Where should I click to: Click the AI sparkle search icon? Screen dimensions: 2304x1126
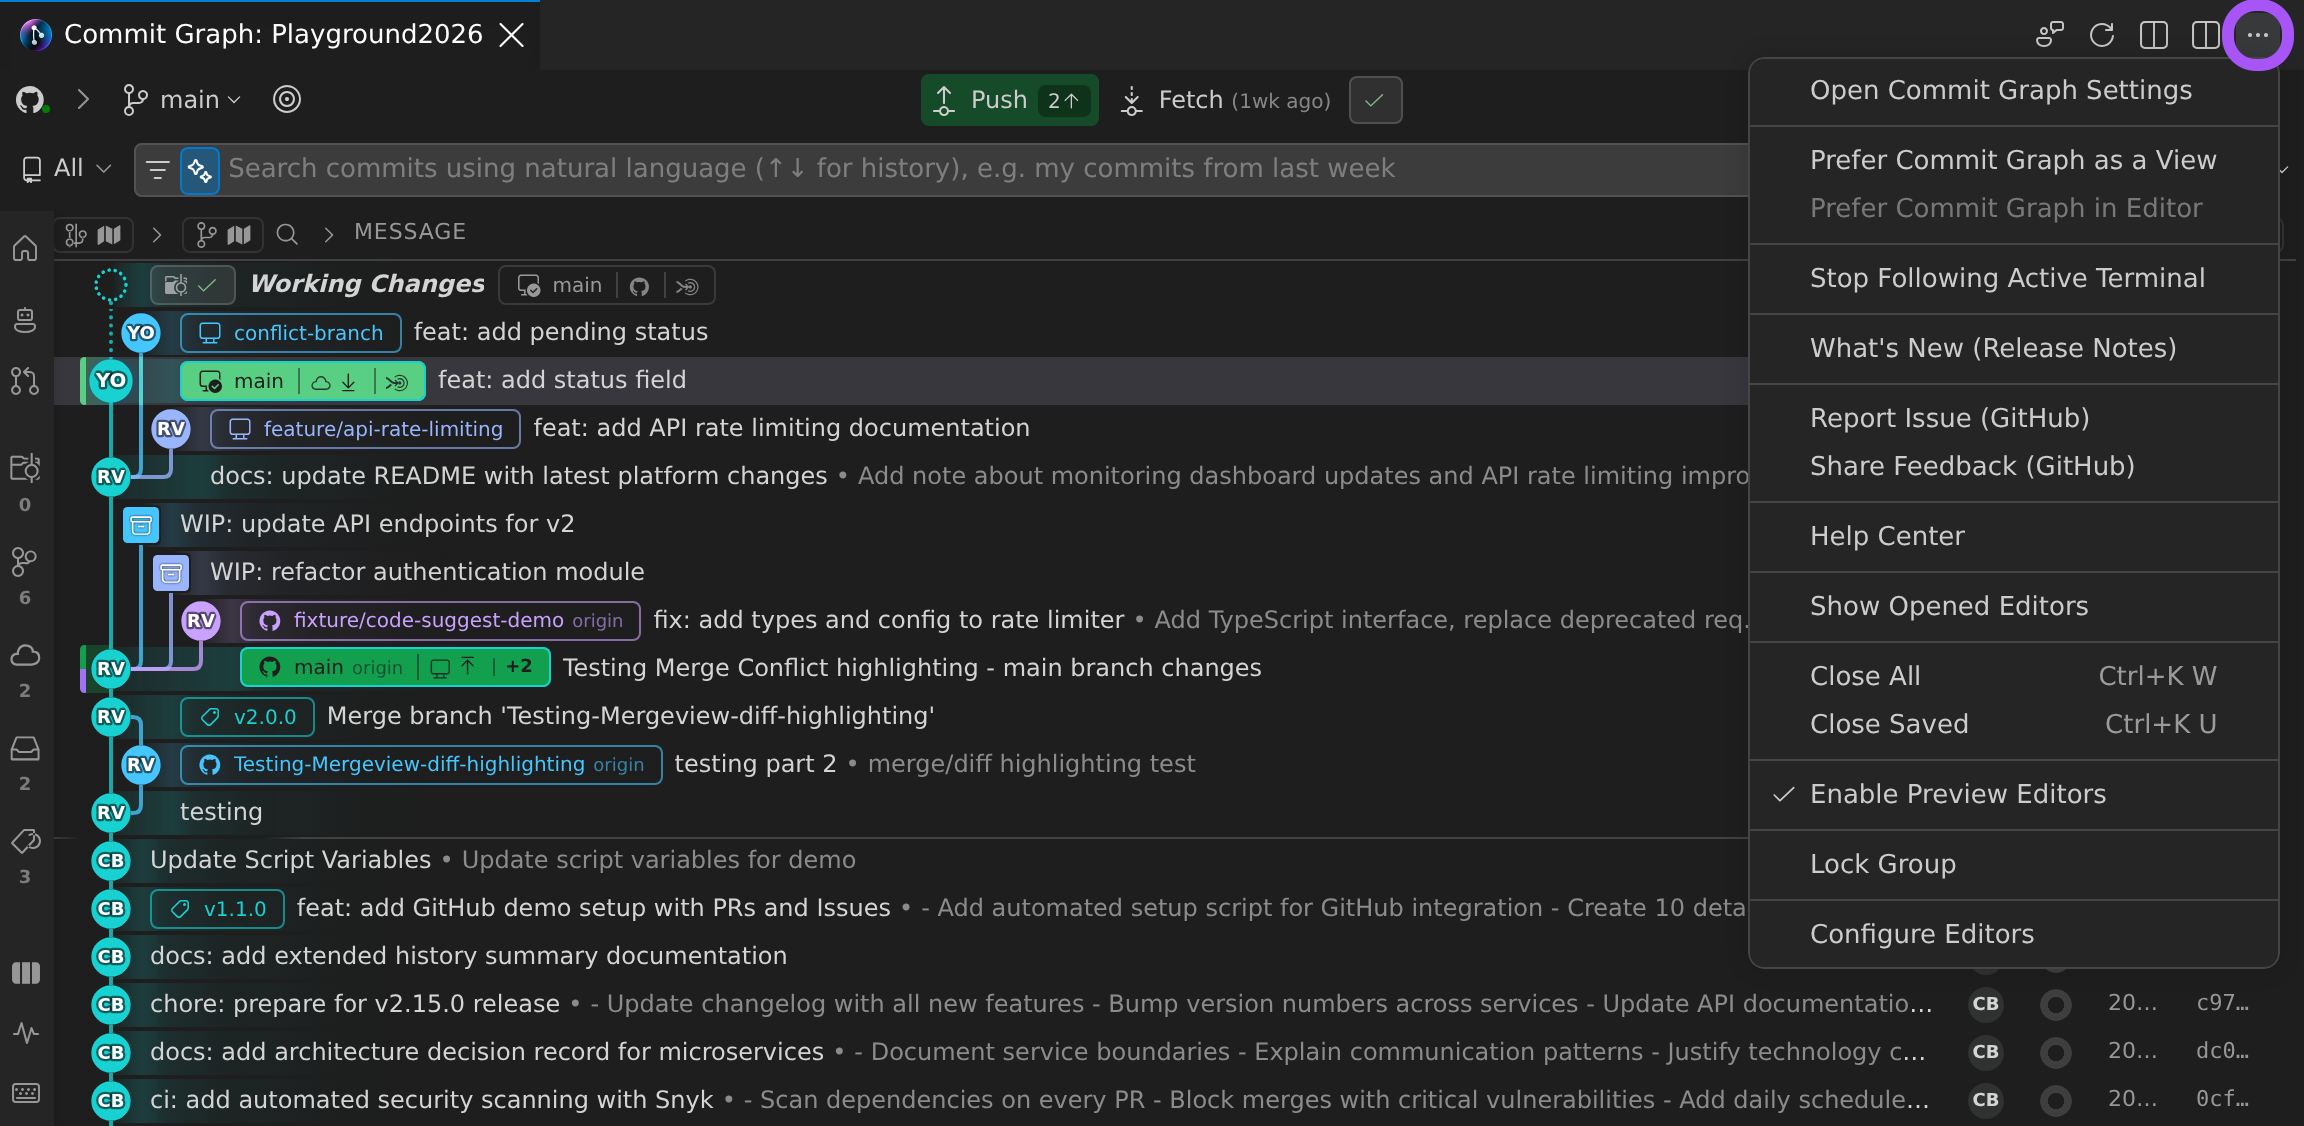[x=199, y=169]
